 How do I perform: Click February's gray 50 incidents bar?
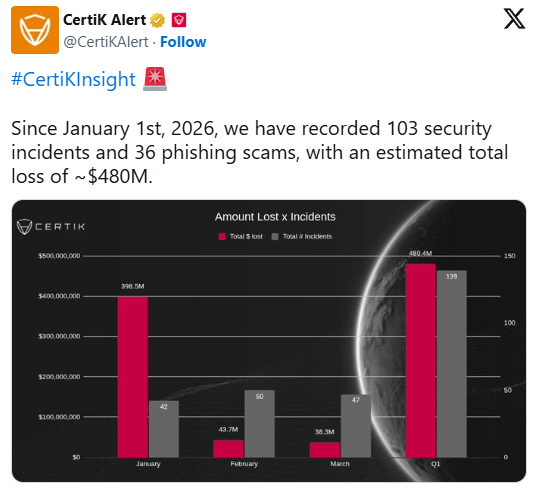[x=260, y=424]
